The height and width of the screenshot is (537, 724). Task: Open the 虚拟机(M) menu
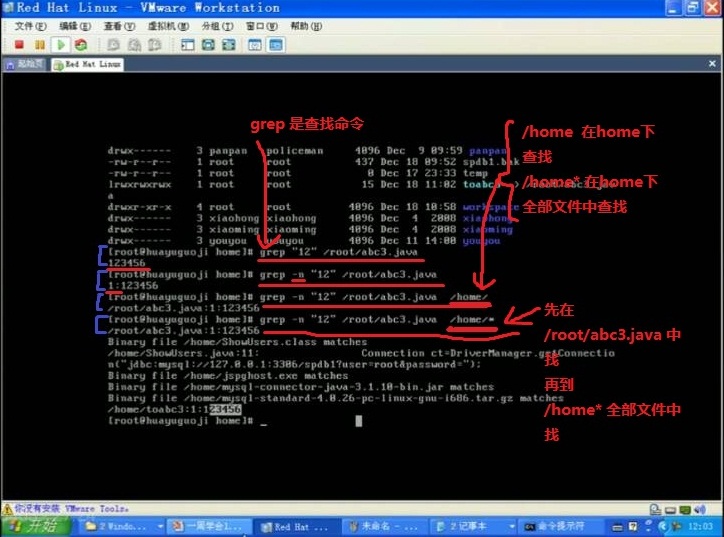[168, 26]
